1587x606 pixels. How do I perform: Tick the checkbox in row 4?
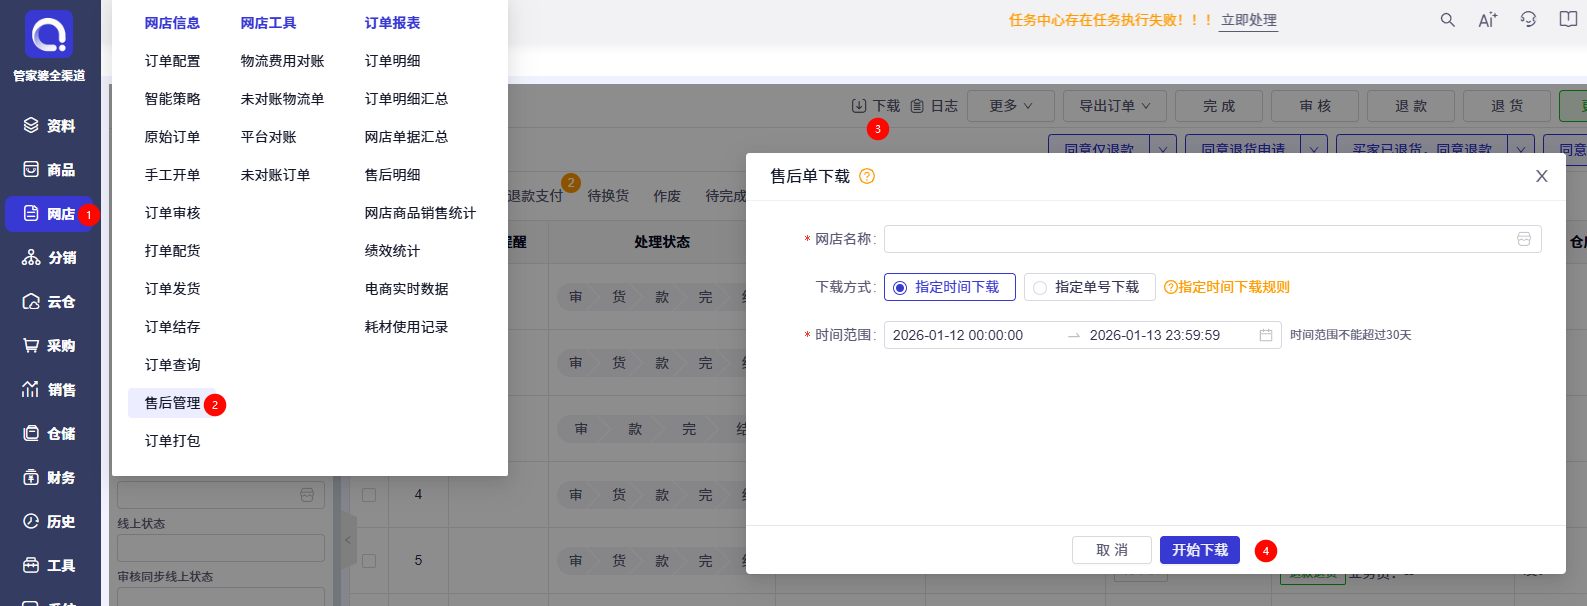coord(369,495)
